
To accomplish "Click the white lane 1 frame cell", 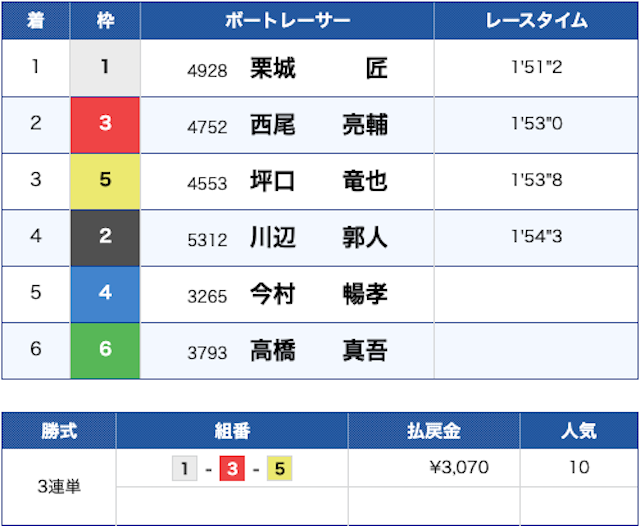I will 105,68.
